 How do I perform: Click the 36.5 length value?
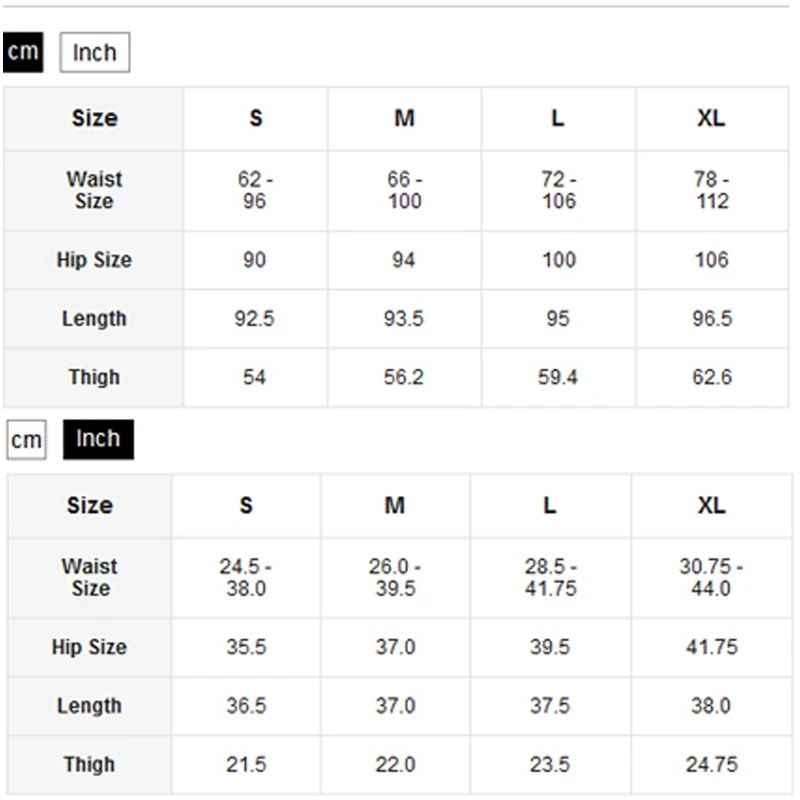click(246, 706)
